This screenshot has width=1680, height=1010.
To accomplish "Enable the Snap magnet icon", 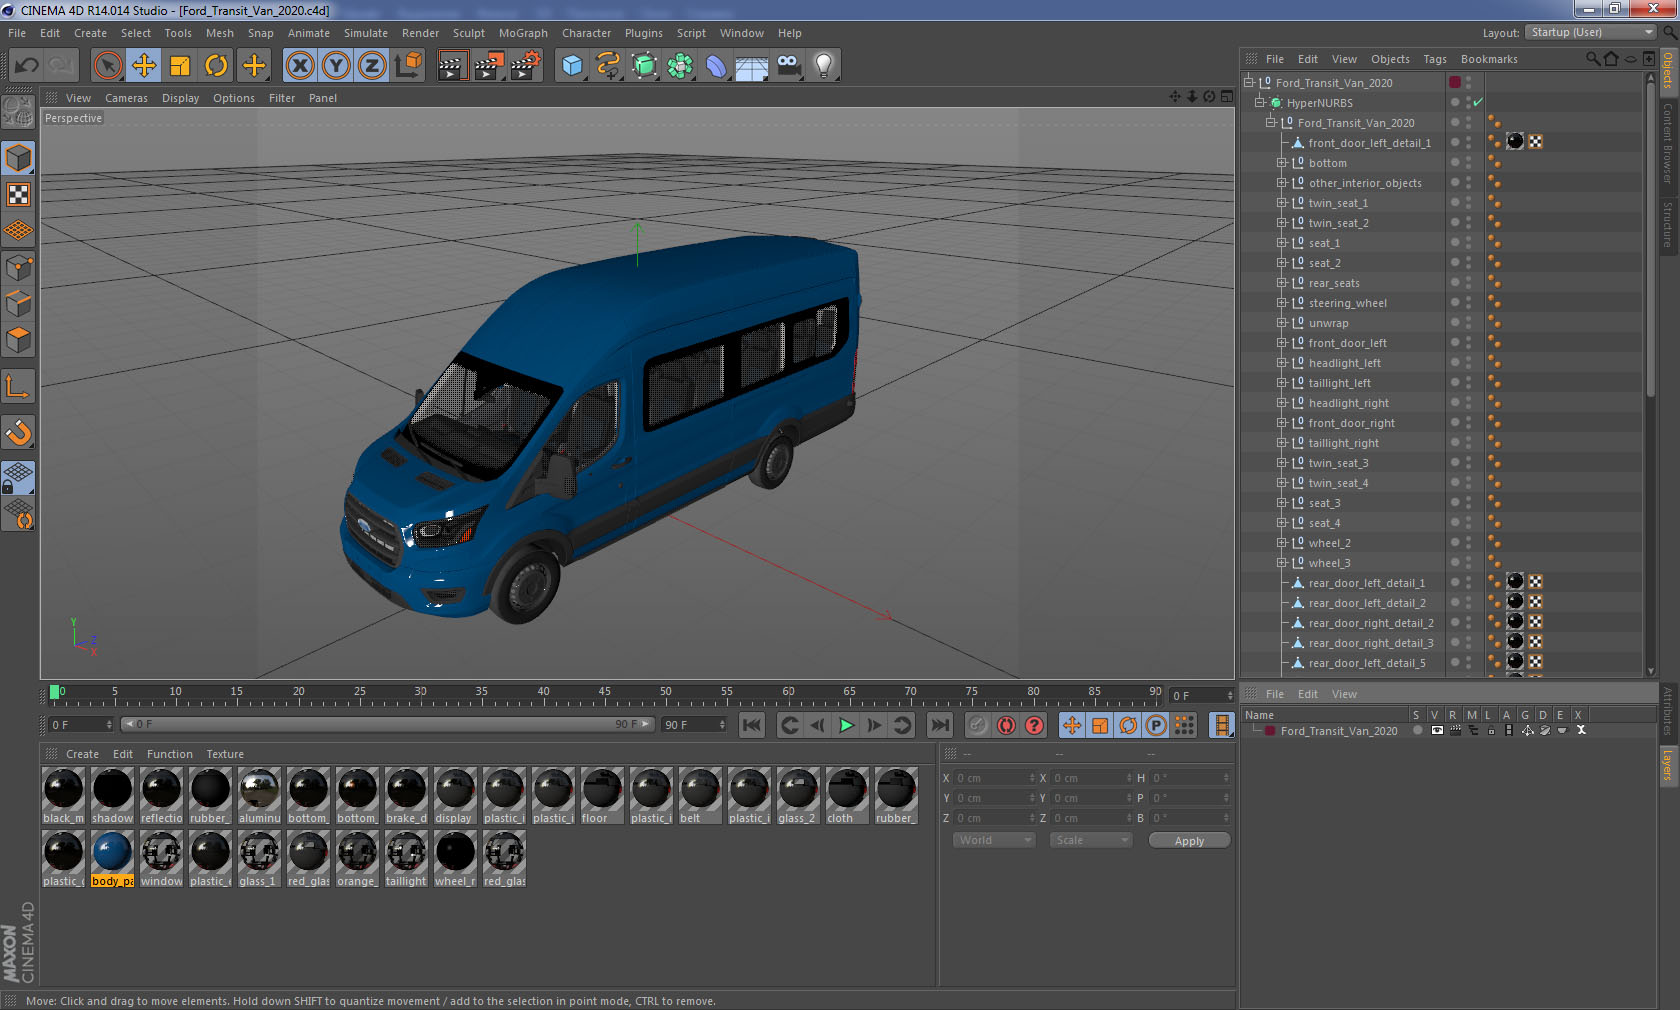I will [x=18, y=433].
